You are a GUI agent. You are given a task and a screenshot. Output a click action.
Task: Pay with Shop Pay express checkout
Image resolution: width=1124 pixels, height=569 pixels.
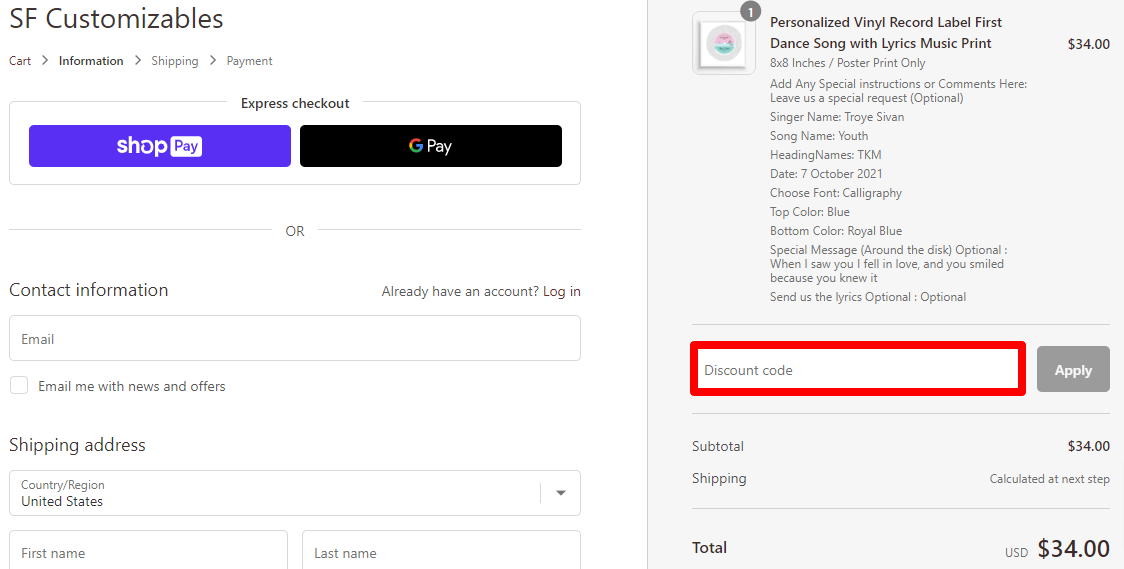160,146
